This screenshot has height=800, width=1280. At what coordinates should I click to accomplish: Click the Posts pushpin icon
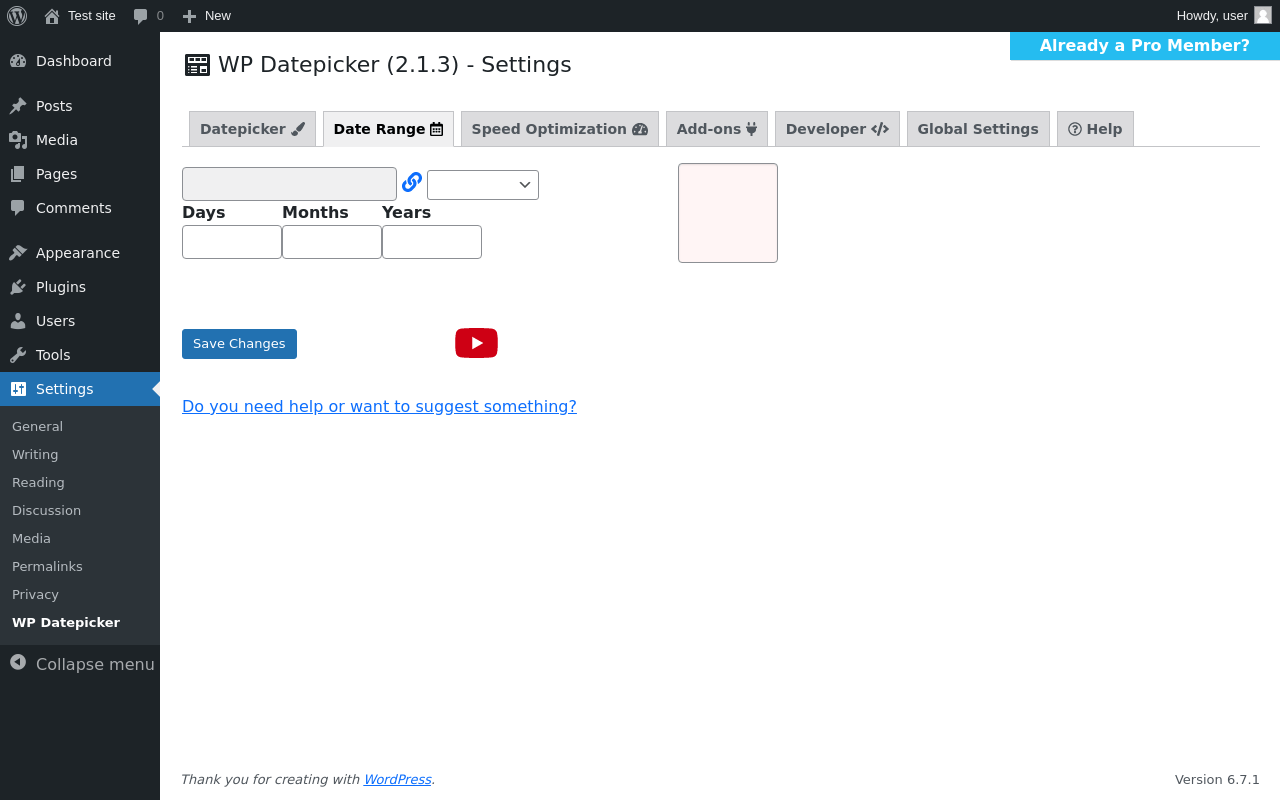18,106
